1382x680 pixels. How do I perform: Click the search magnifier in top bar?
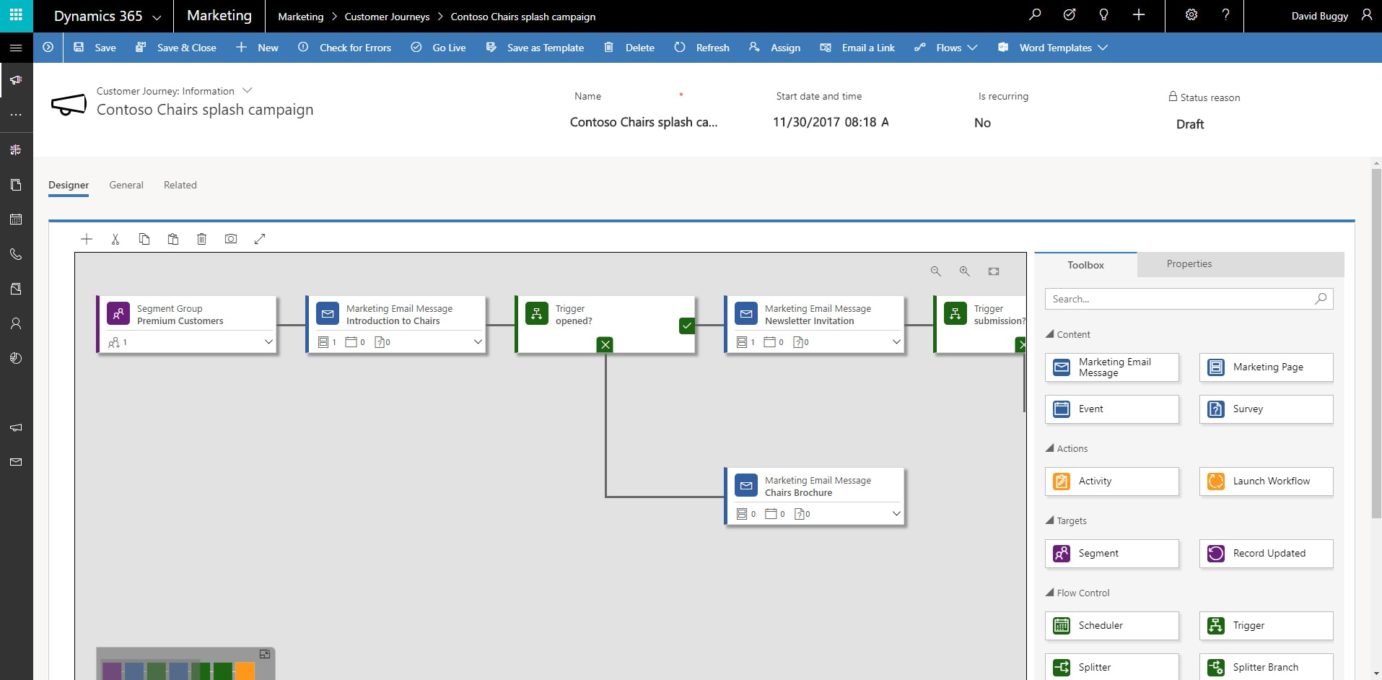pos(1035,15)
